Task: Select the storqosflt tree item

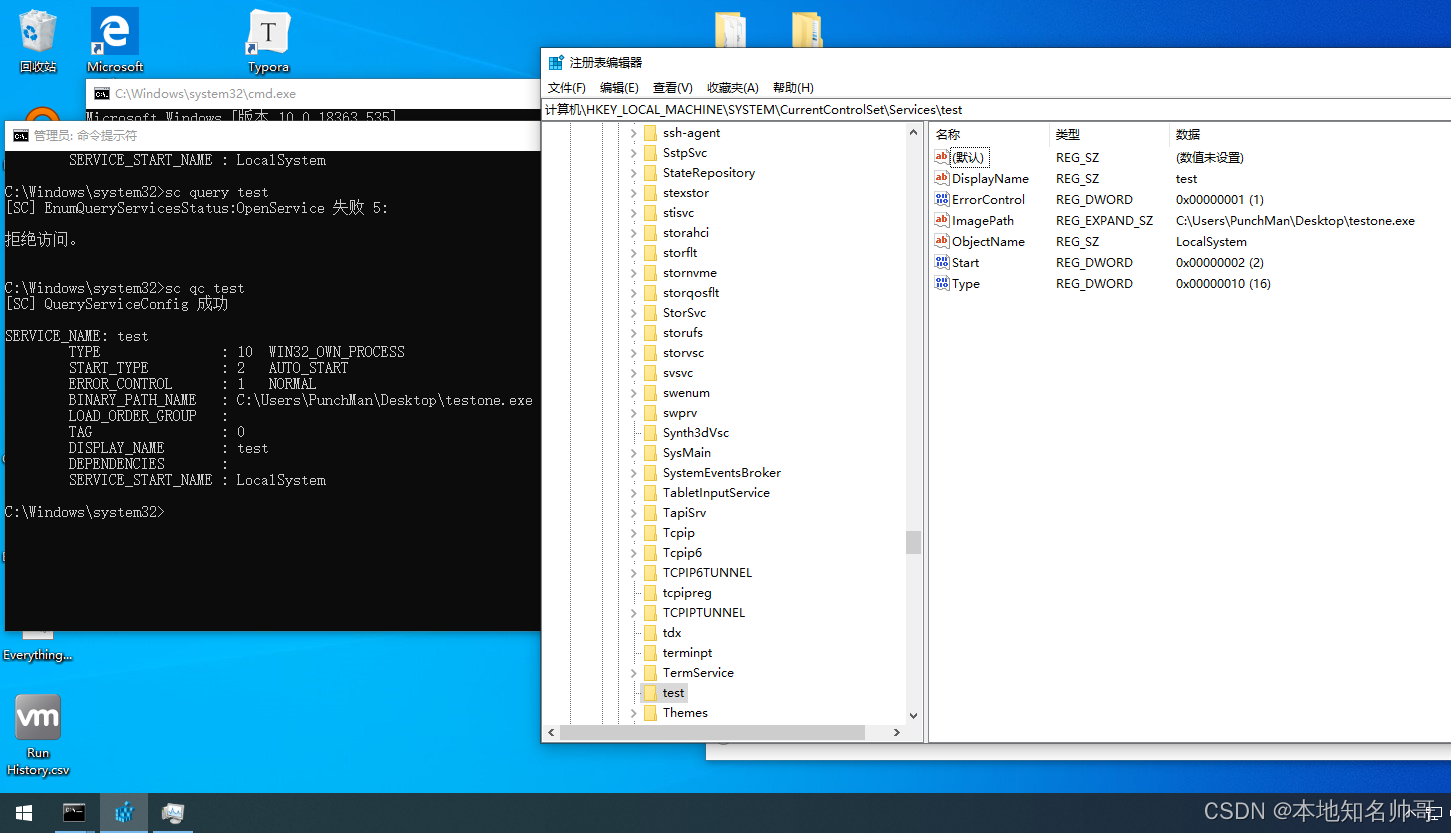Action: click(691, 293)
